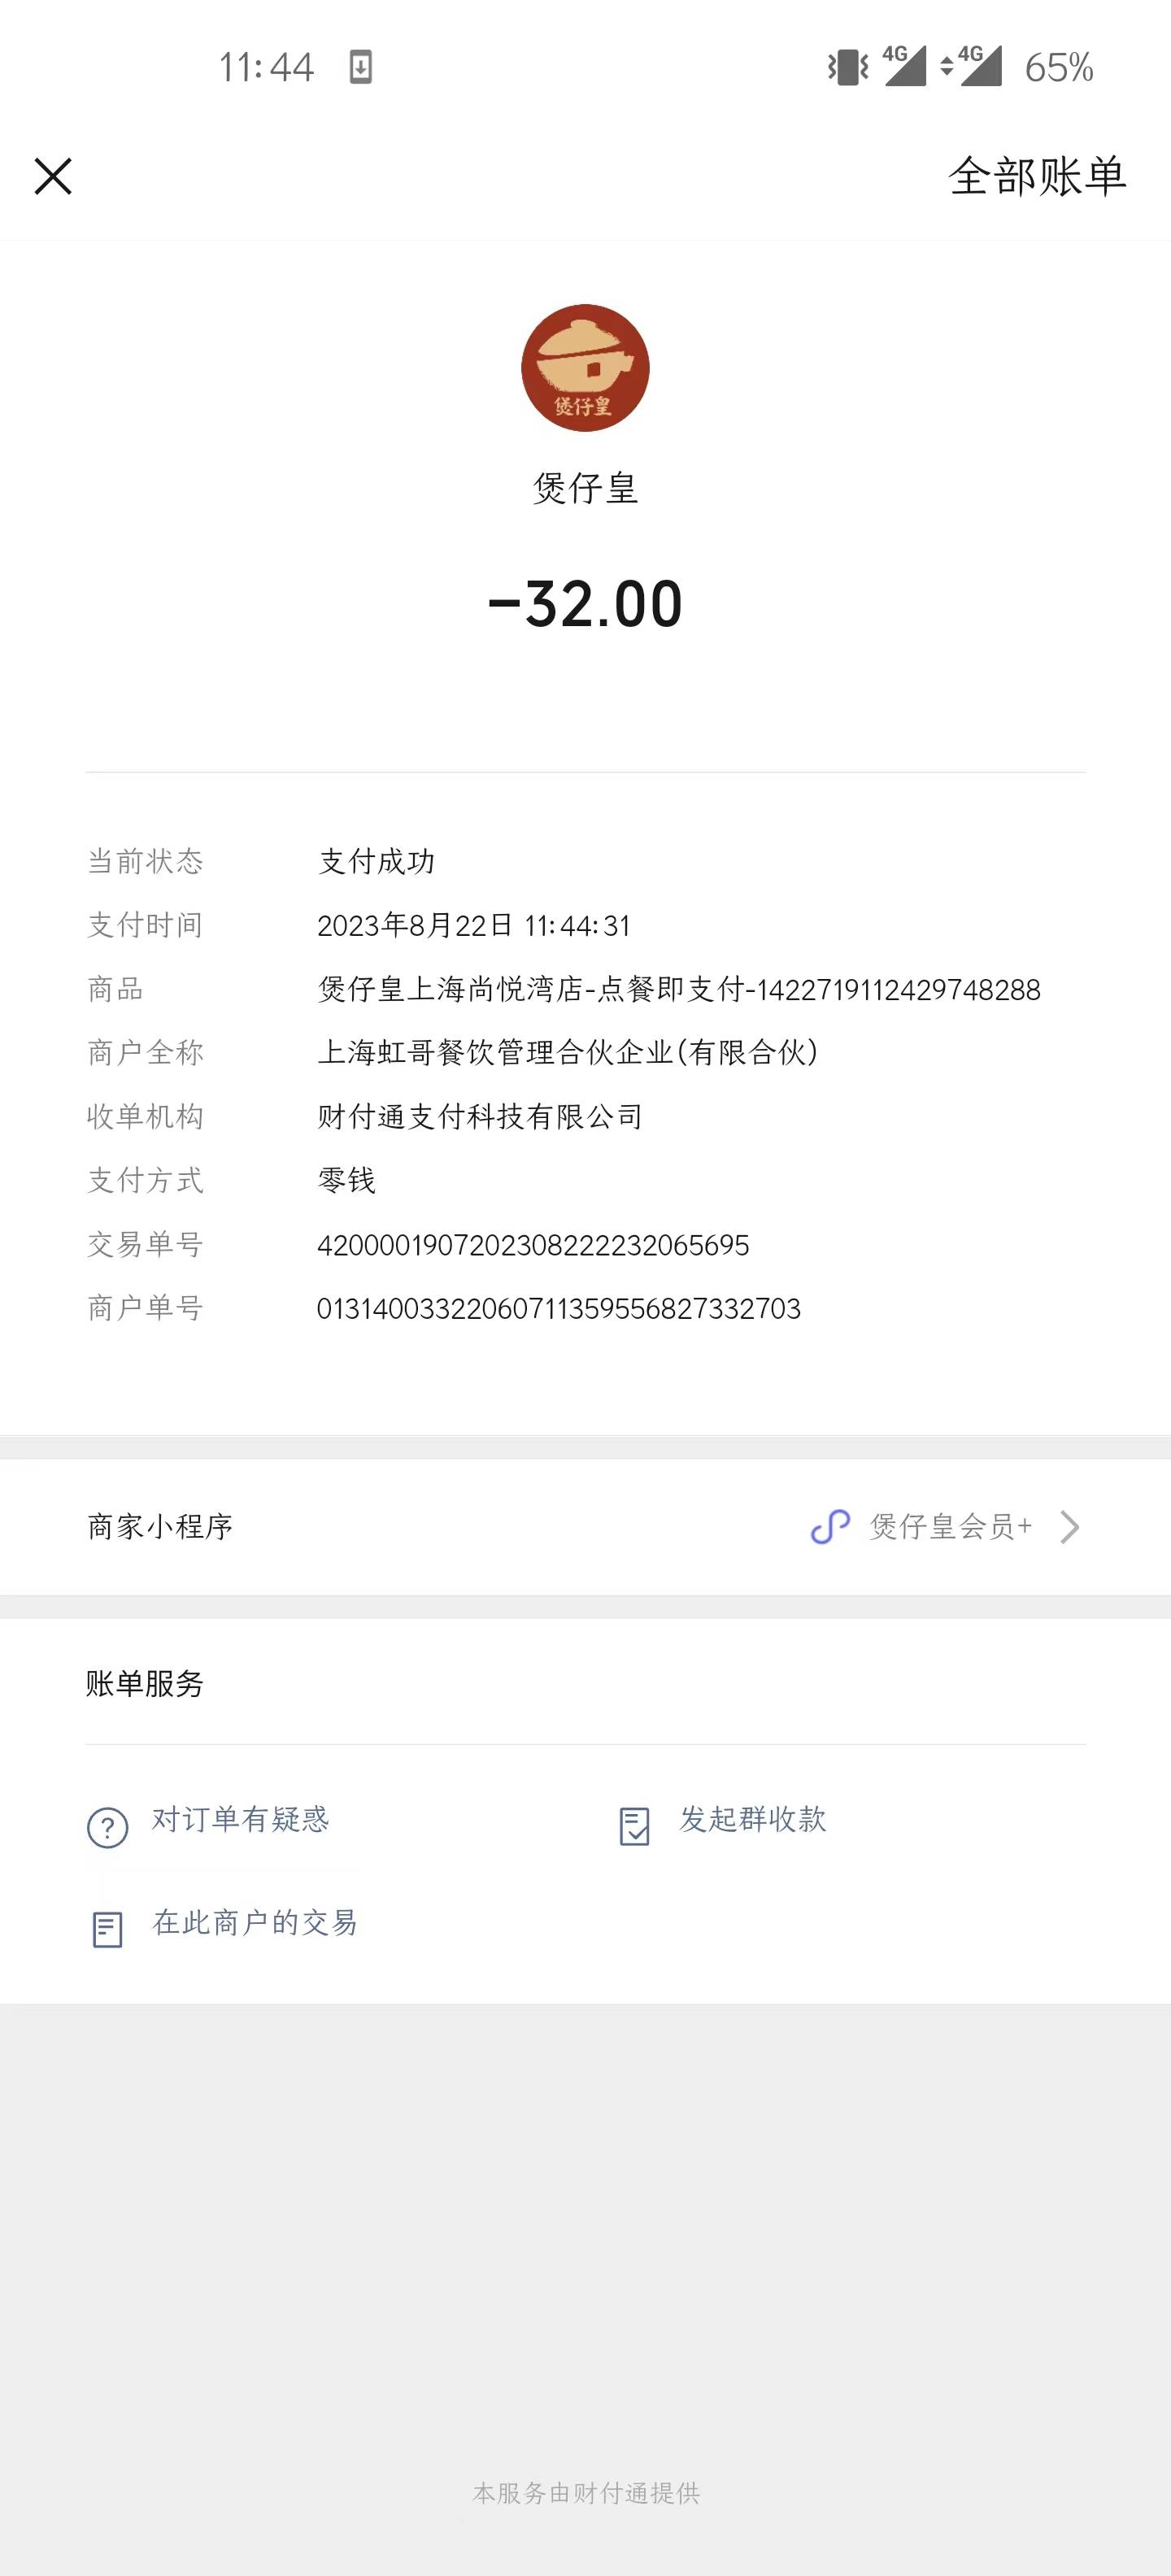Viewport: 1171px width, 2576px height.
Task: Tap the vibrate mode icon in status bar
Action: pyautogui.click(x=848, y=67)
